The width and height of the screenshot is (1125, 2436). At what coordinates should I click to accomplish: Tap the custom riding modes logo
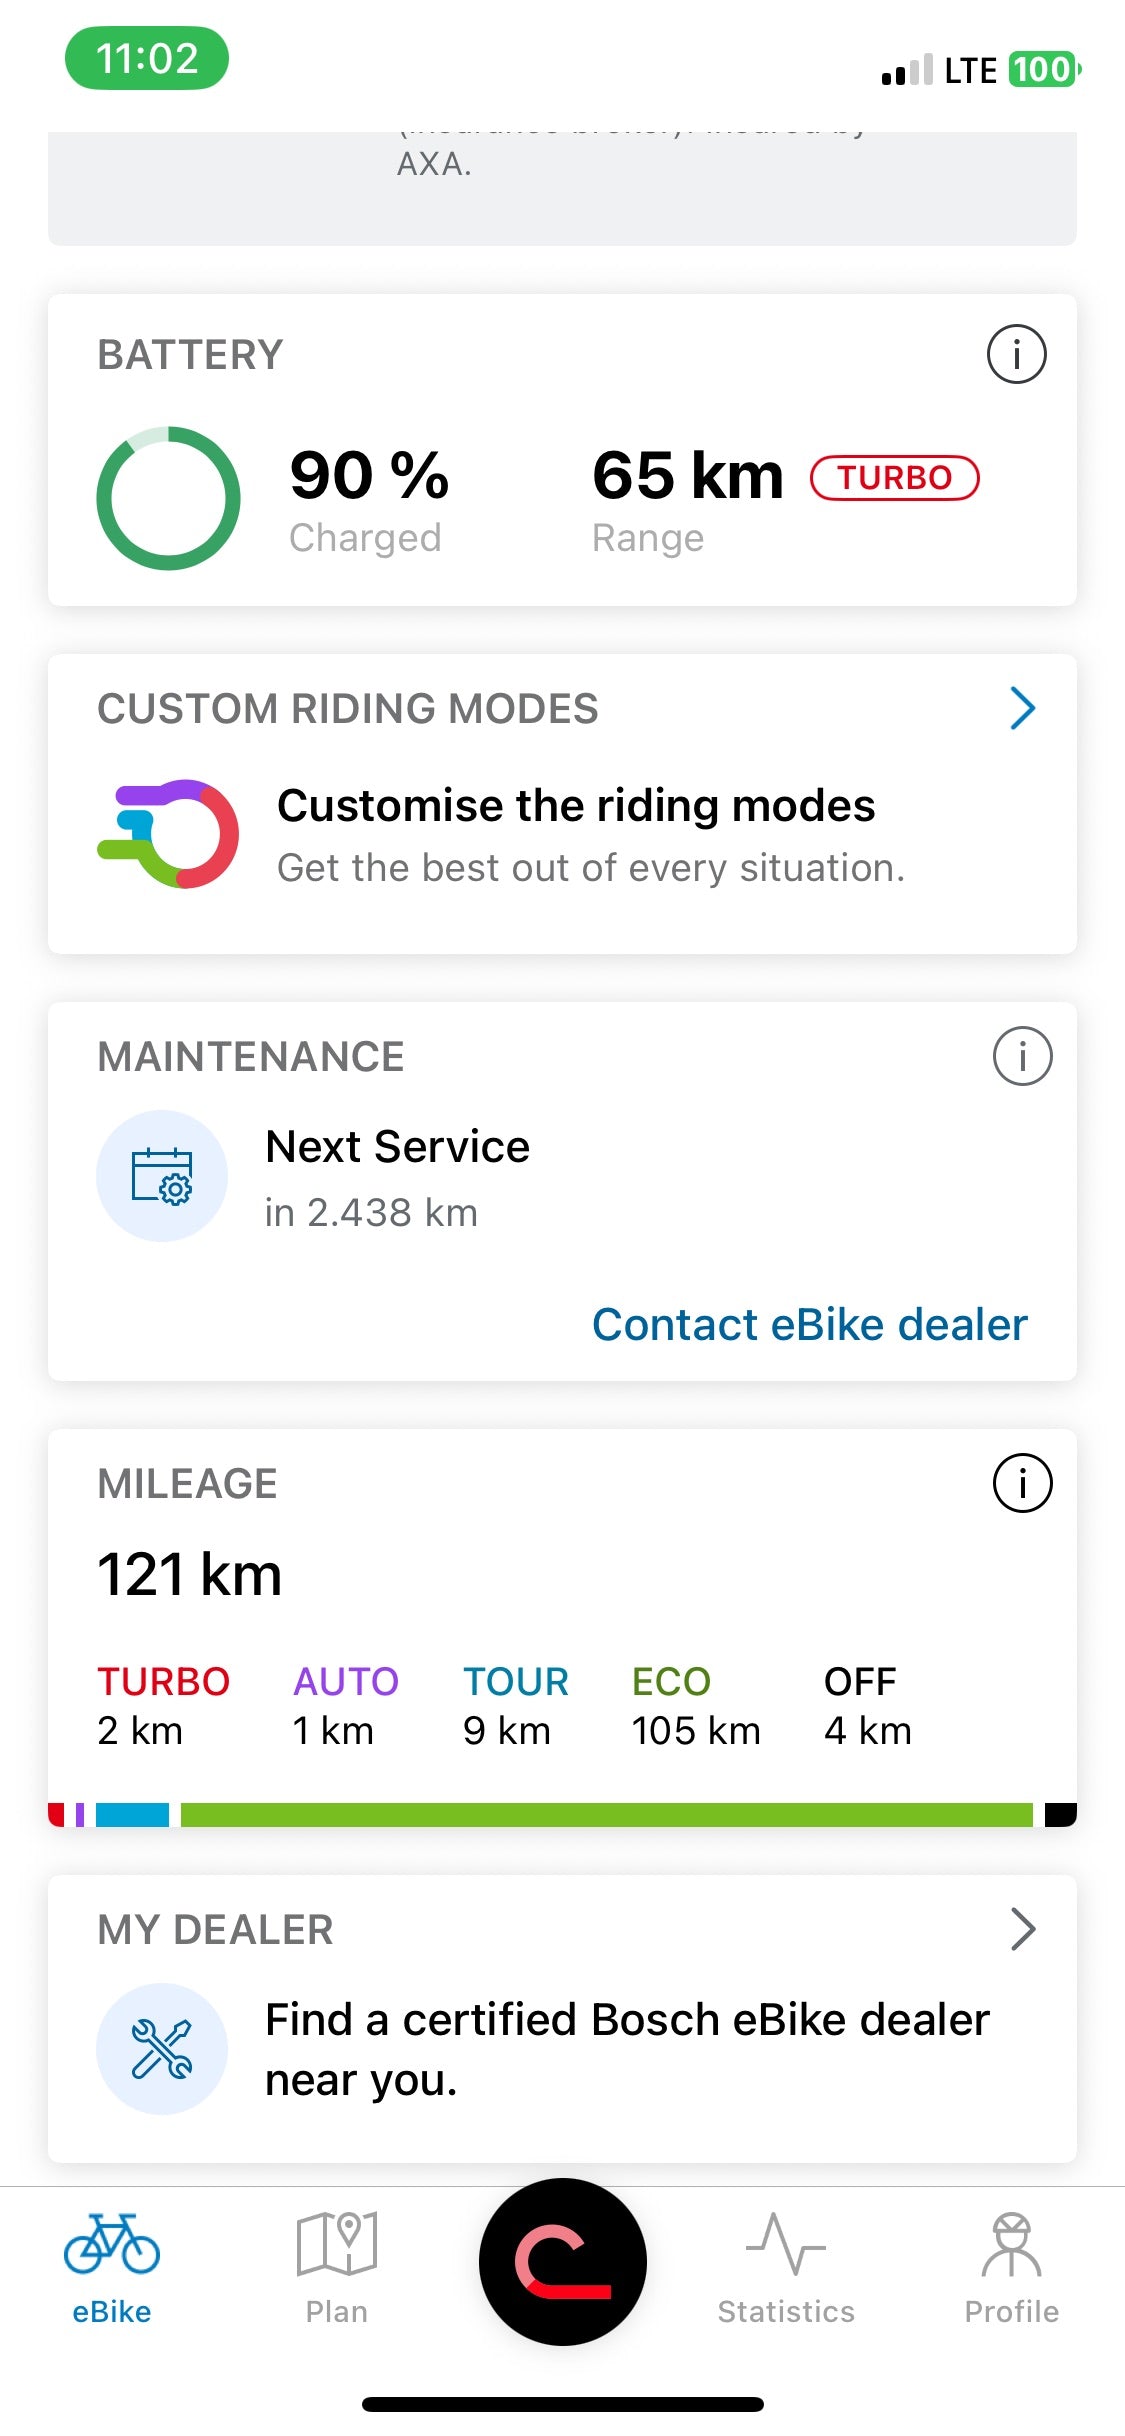click(x=168, y=834)
